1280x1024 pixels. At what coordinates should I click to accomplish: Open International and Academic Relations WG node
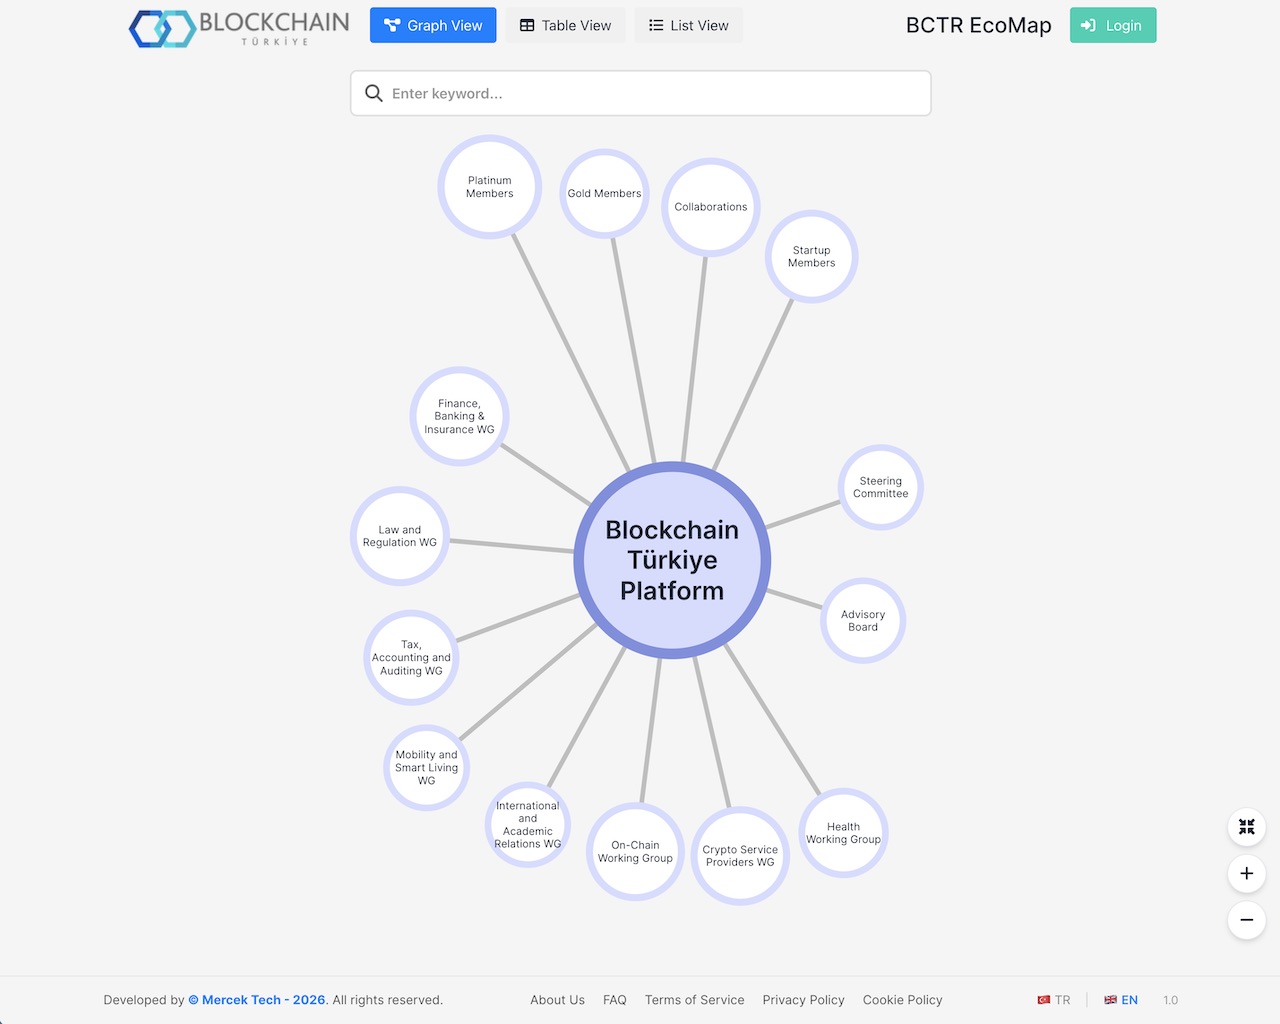528,825
